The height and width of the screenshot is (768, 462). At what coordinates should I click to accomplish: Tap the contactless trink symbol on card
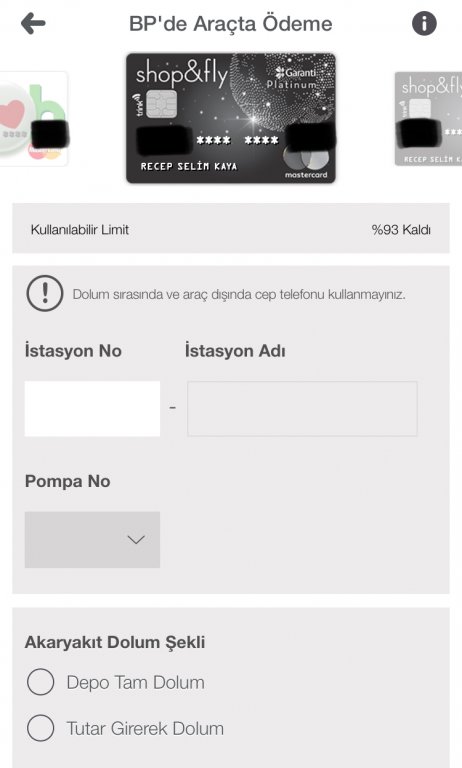[x=138, y=104]
